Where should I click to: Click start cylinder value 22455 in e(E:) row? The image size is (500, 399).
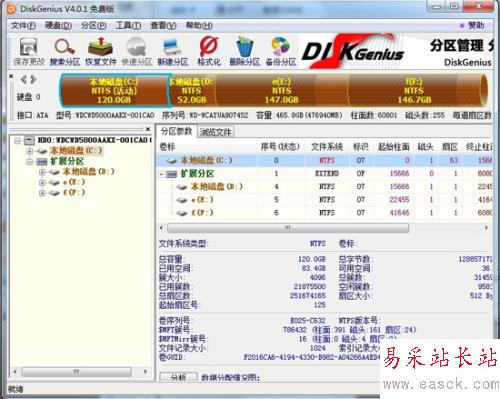tap(399, 200)
